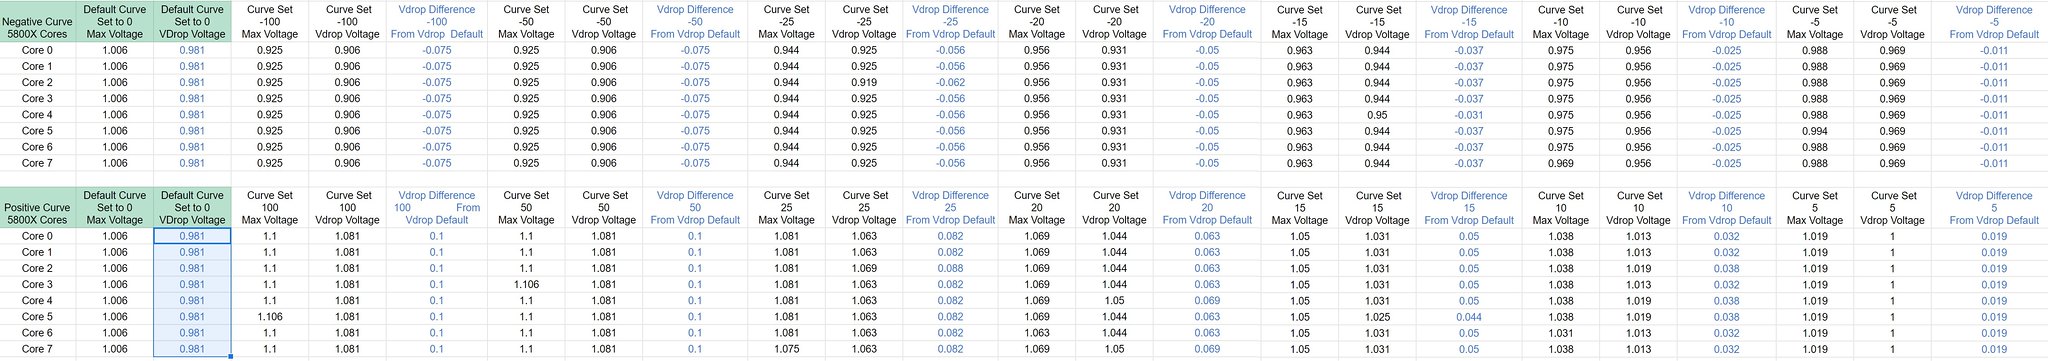Image resolution: width=2048 pixels, height=361 pixels.
Task: Click the selection fill handle below Core 7's 0.981
Action: click(231, 357)
